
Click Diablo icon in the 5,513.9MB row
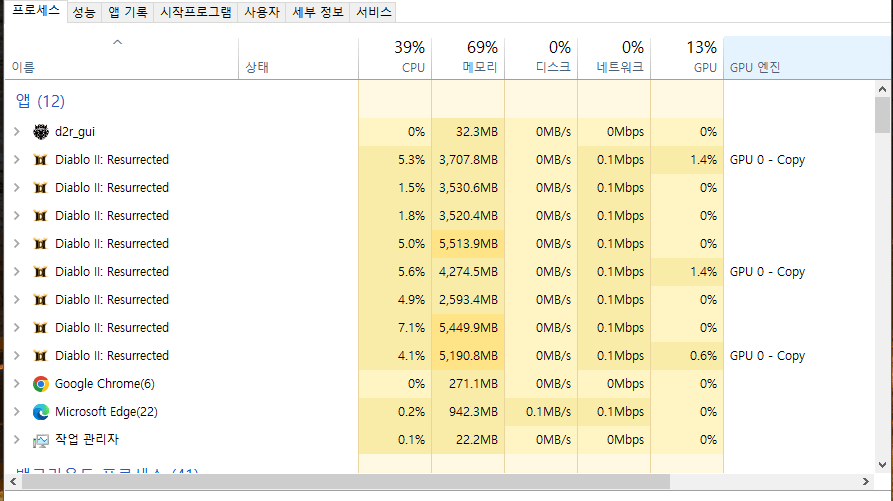tap(40, 244)
